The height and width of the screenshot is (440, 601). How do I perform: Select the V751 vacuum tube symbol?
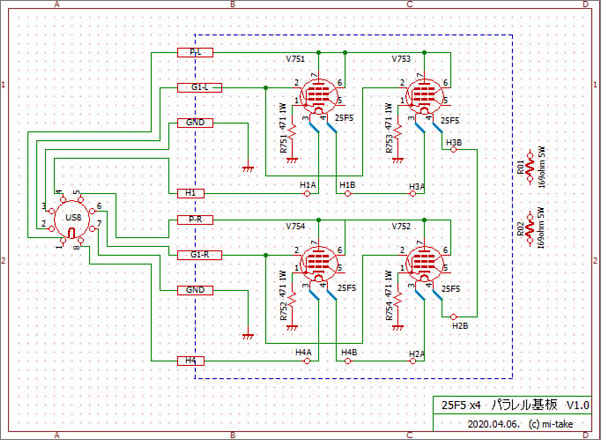(318, 98)
